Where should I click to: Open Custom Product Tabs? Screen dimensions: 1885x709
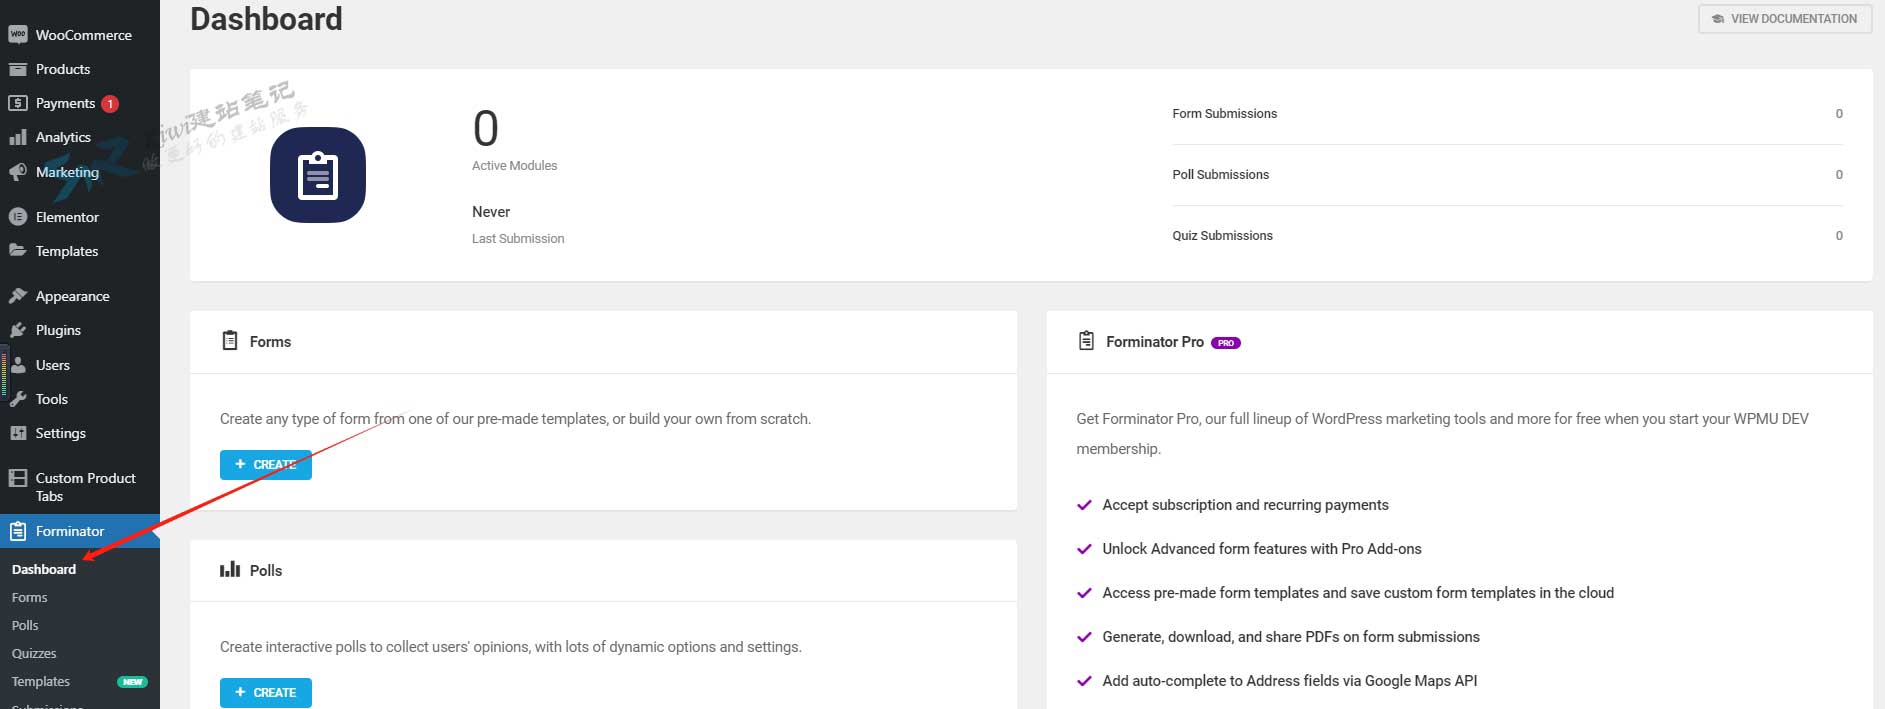pyautogui.click(x=80, y=486)
